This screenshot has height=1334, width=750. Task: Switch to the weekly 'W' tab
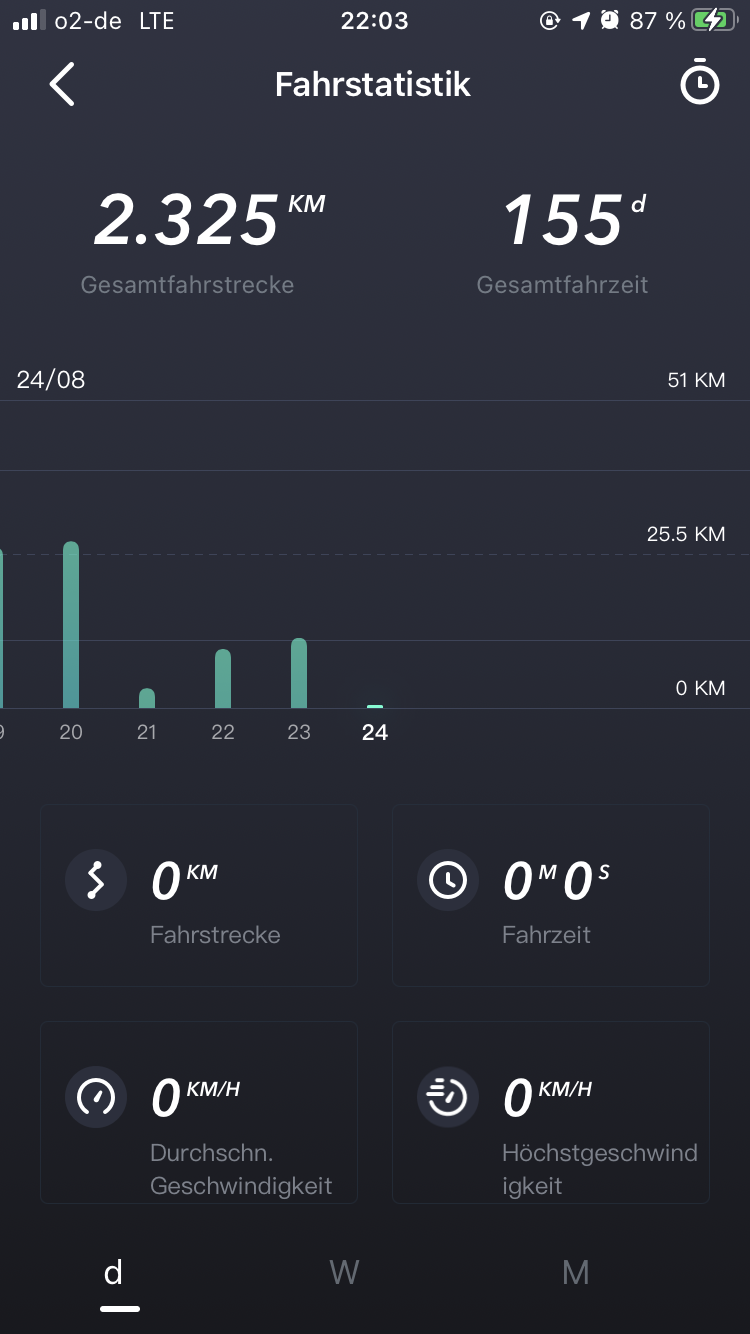point(344,1273)
